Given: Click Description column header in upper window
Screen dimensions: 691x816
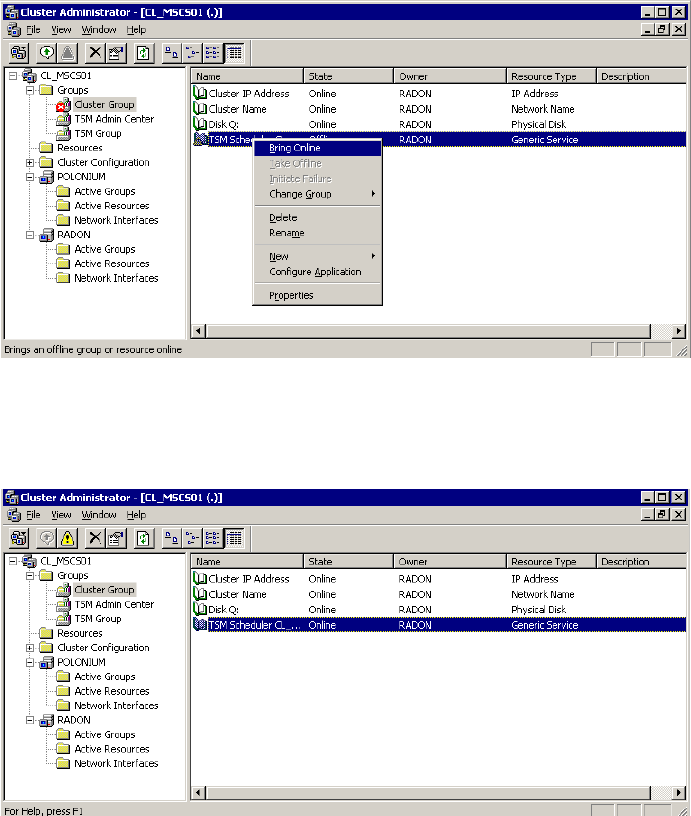Looking at the screenshot, I should point(641,76).
